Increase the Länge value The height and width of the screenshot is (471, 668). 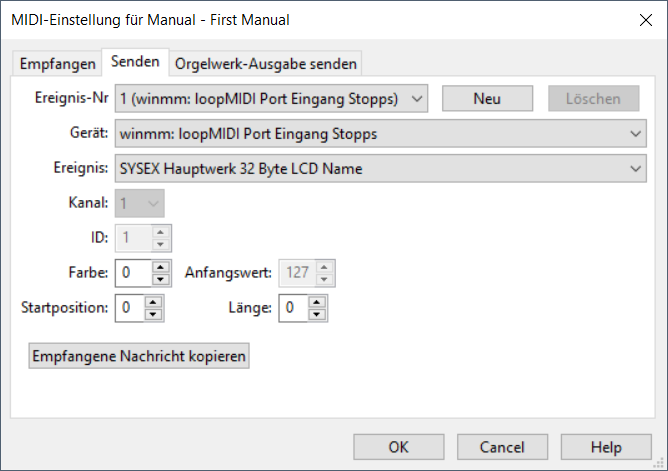[x=318, y=302]
